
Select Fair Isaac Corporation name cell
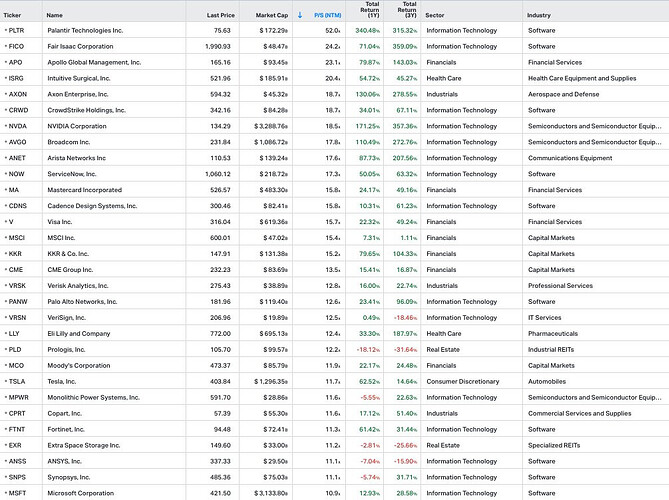(80, 47)
